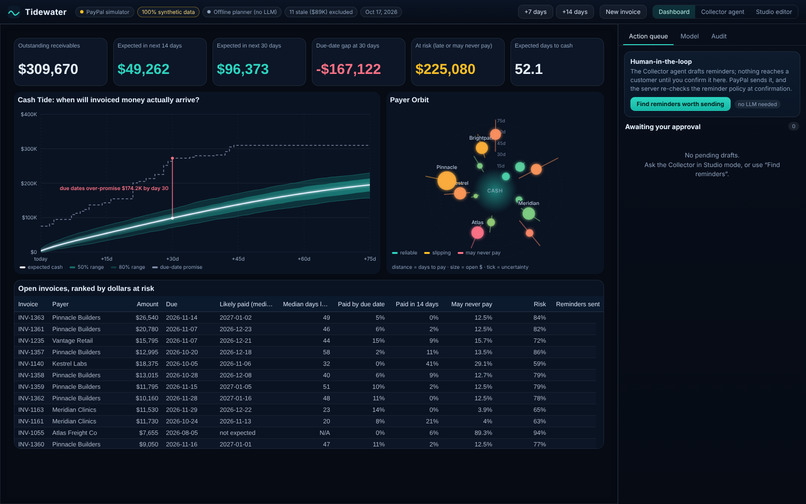Click the Due-date gap value -$167,122

(349, 69)
